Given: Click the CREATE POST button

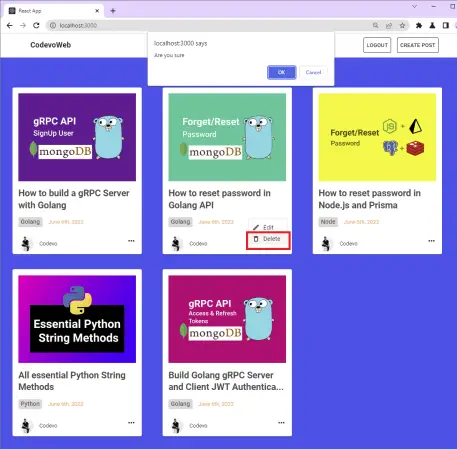Looking at the screenshot, I should tap(418, 45).
